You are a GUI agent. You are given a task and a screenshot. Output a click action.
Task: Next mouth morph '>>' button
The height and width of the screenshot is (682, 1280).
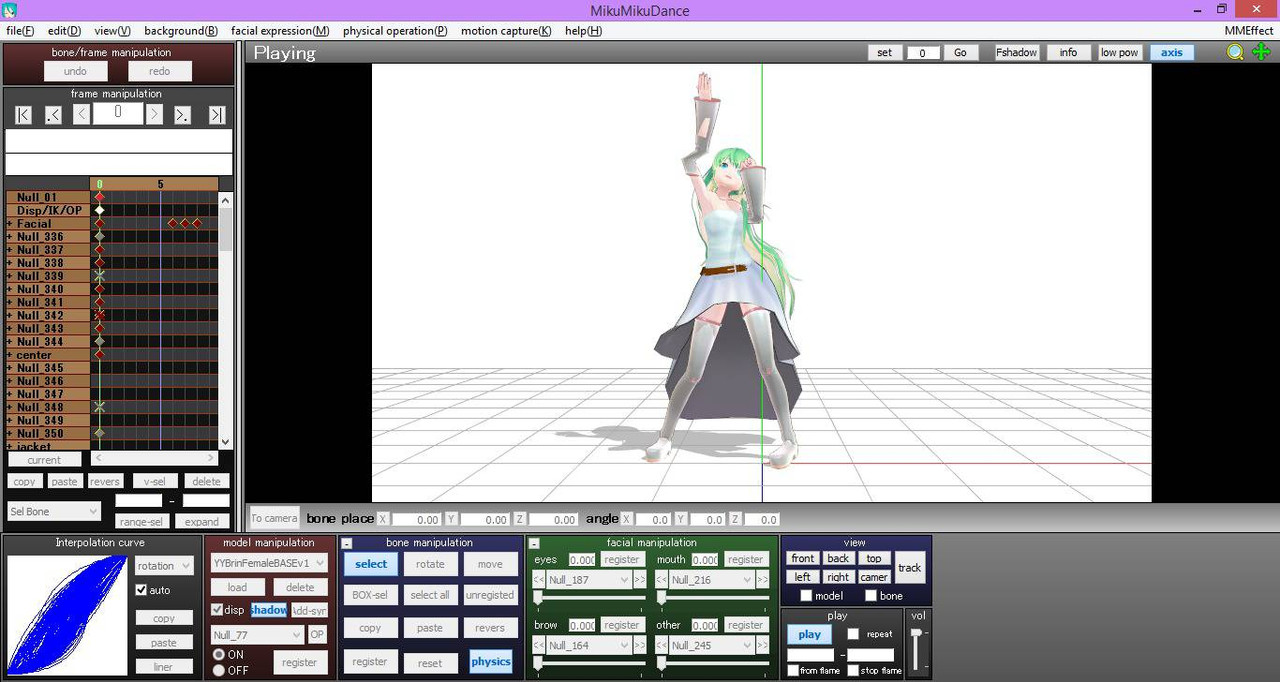(x=763, y=580)
